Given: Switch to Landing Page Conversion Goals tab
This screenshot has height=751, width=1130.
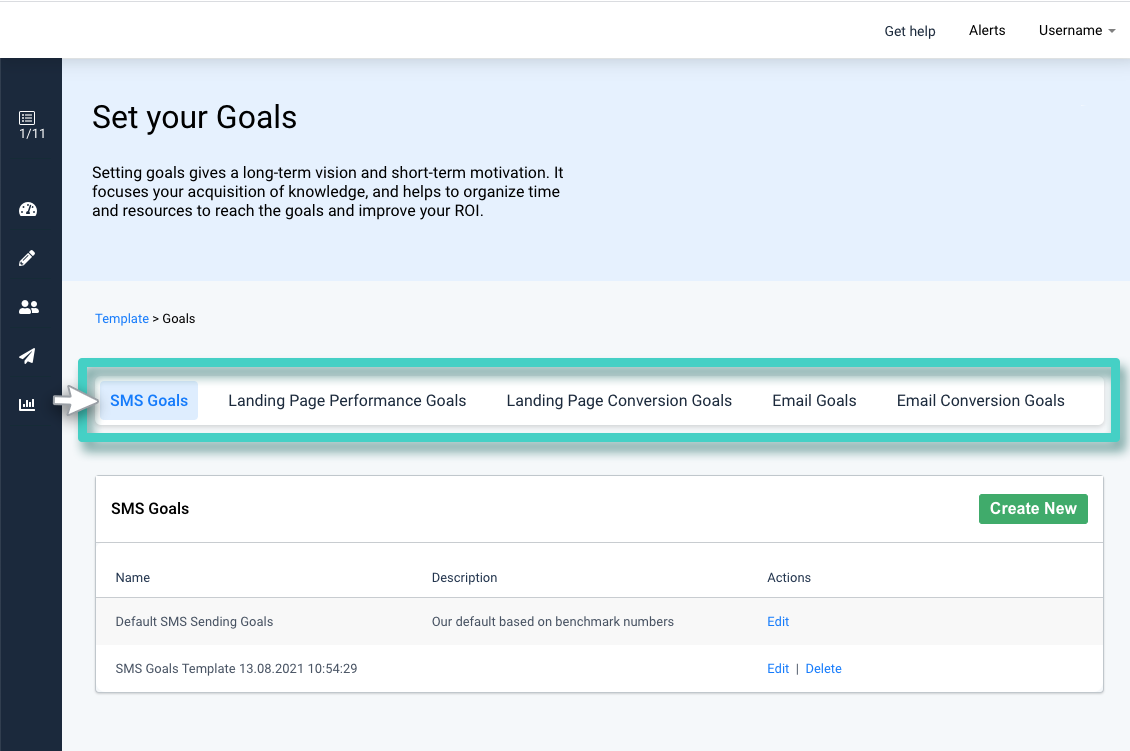Looking at the screenshot, I should coord(619,401).
